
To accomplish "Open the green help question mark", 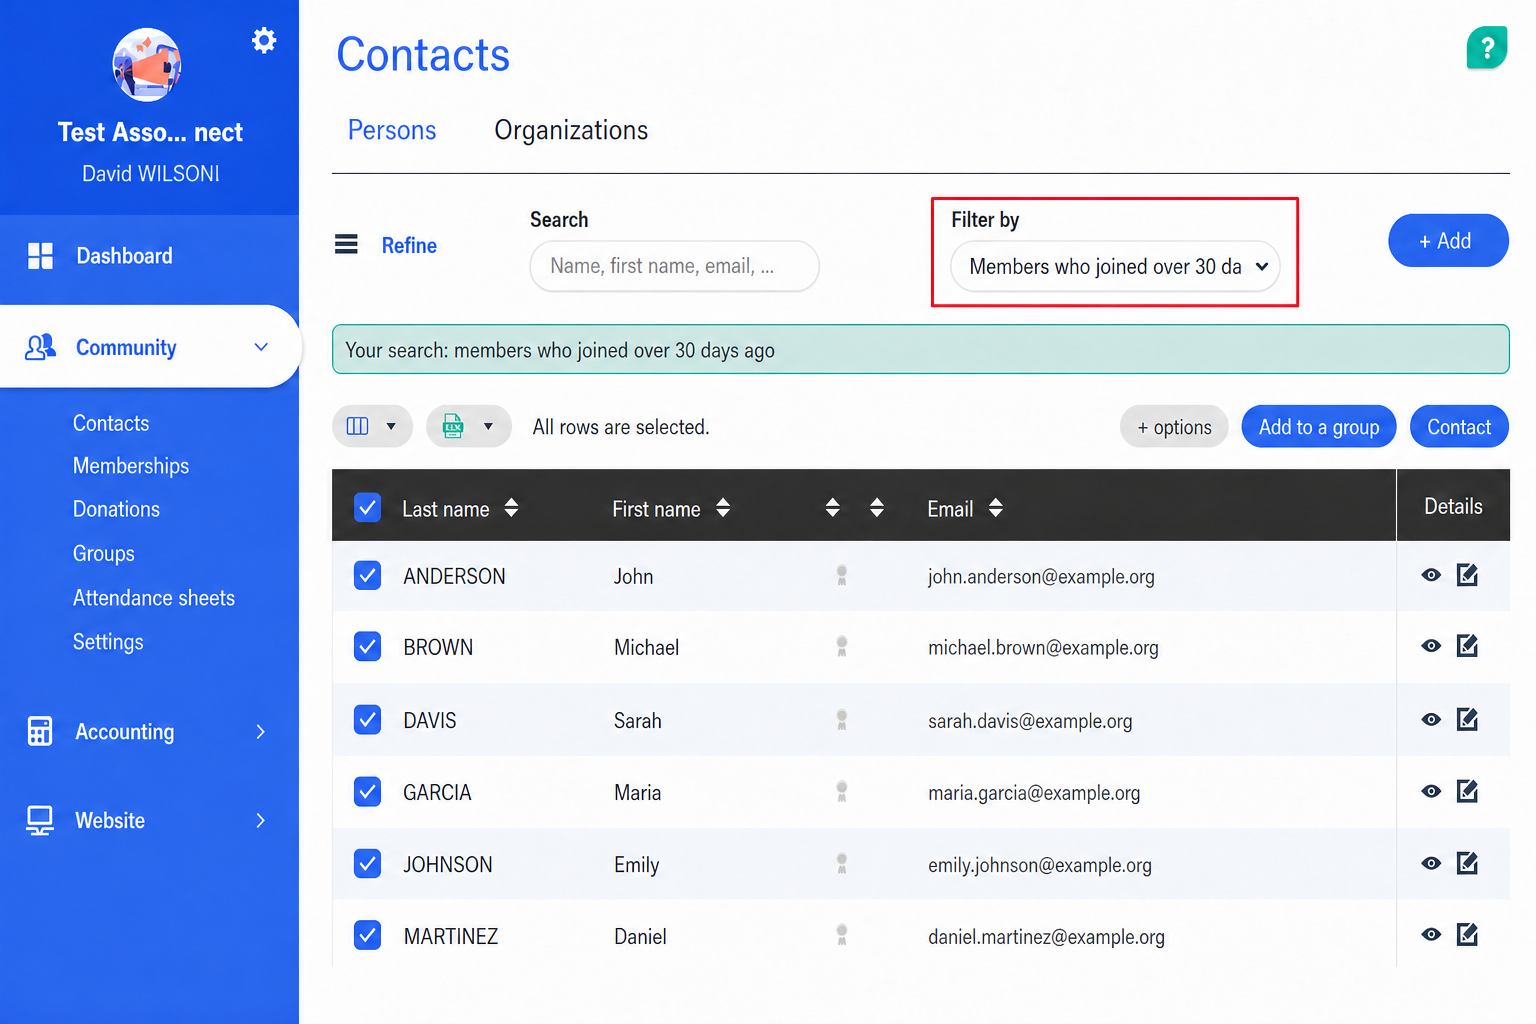I will click(x=1487, y=47).
